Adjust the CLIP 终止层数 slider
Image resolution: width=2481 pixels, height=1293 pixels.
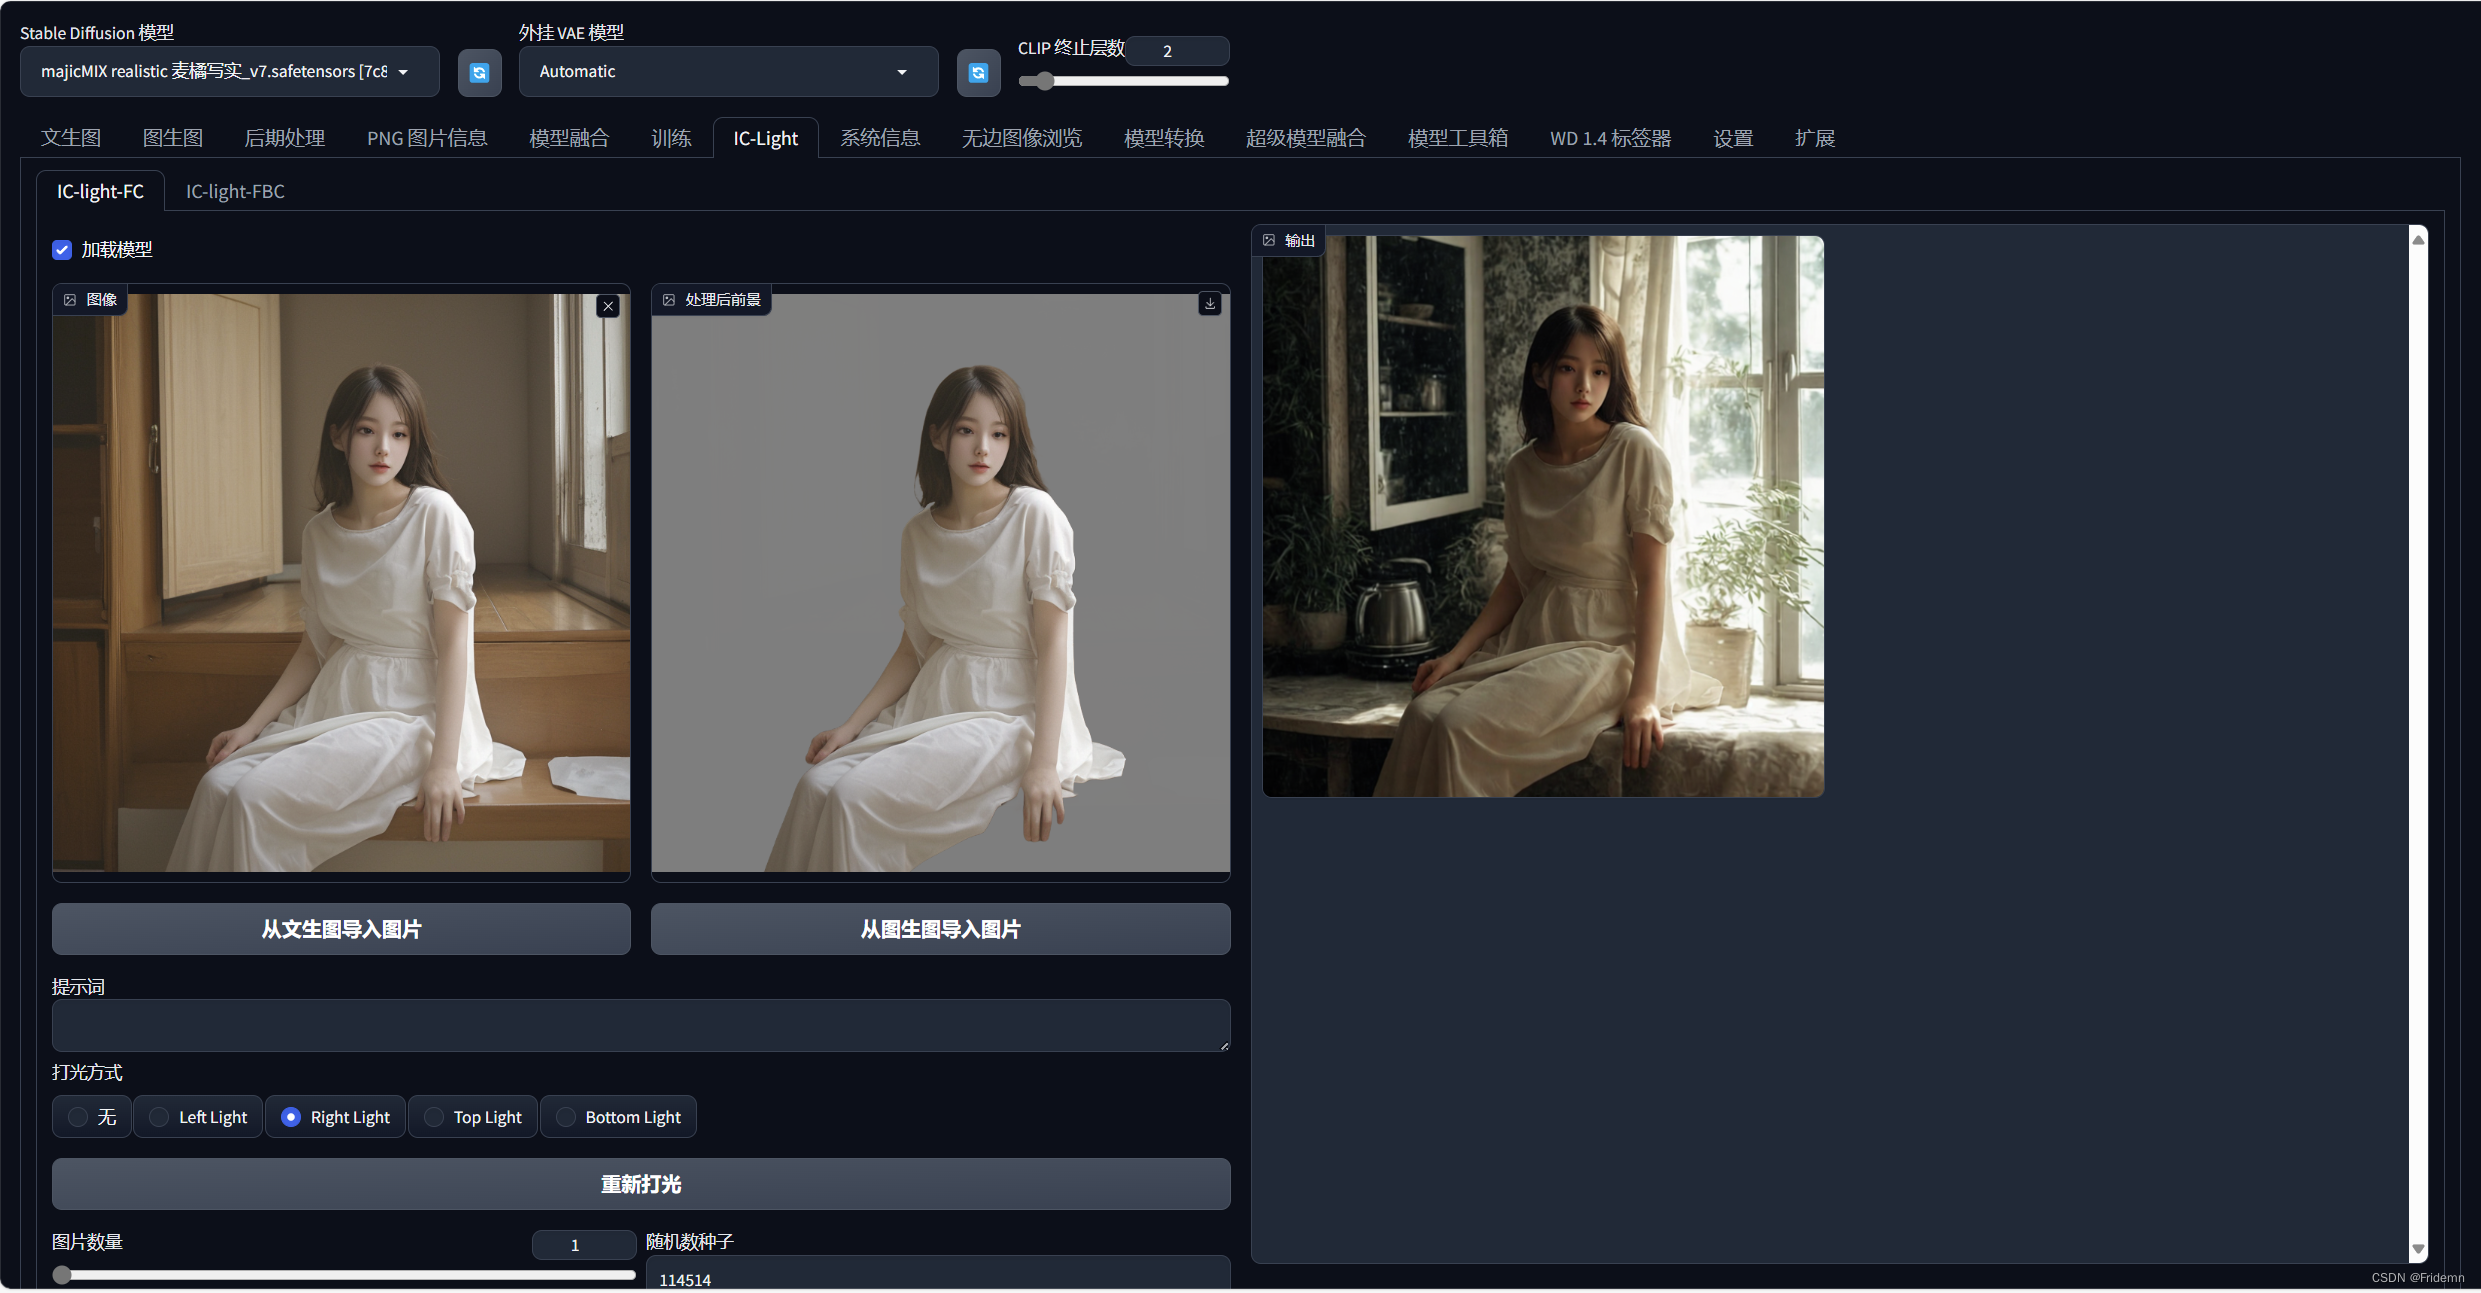pyautogui.click(x=1044, y=81)
